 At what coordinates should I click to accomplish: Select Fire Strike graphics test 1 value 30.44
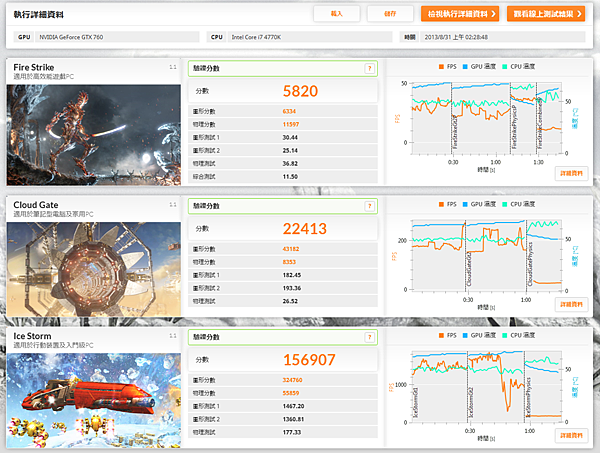click(x=290, y=137)
